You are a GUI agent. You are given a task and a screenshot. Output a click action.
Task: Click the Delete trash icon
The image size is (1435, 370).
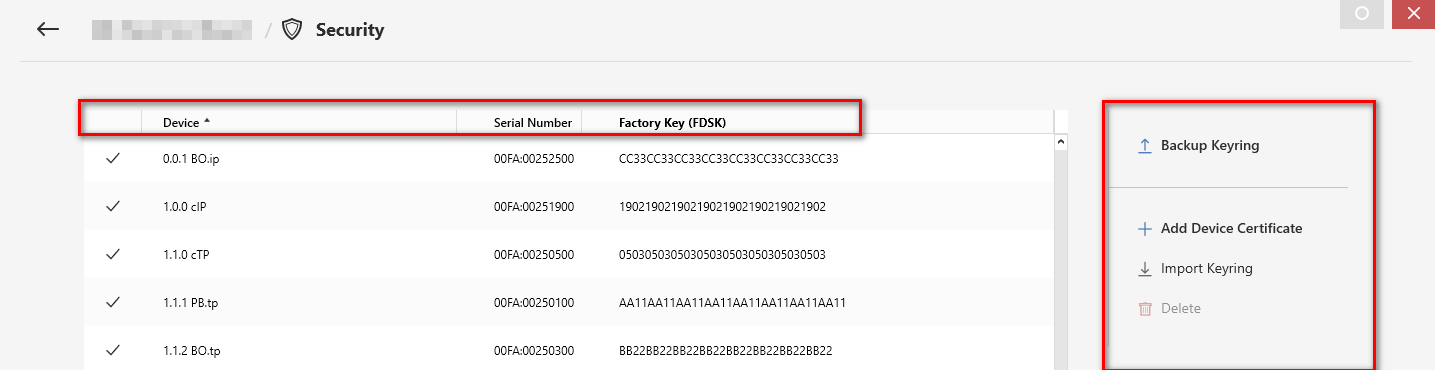coord(1145,309)
